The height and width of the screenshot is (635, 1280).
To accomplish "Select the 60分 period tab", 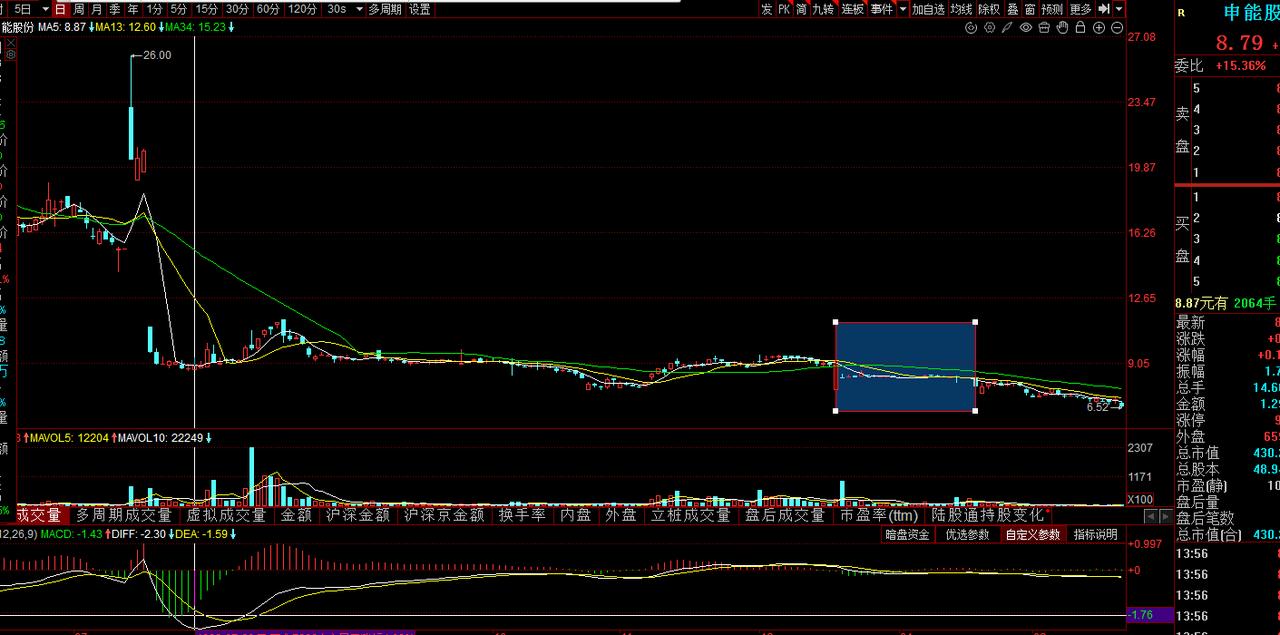I will click(268, 9).
